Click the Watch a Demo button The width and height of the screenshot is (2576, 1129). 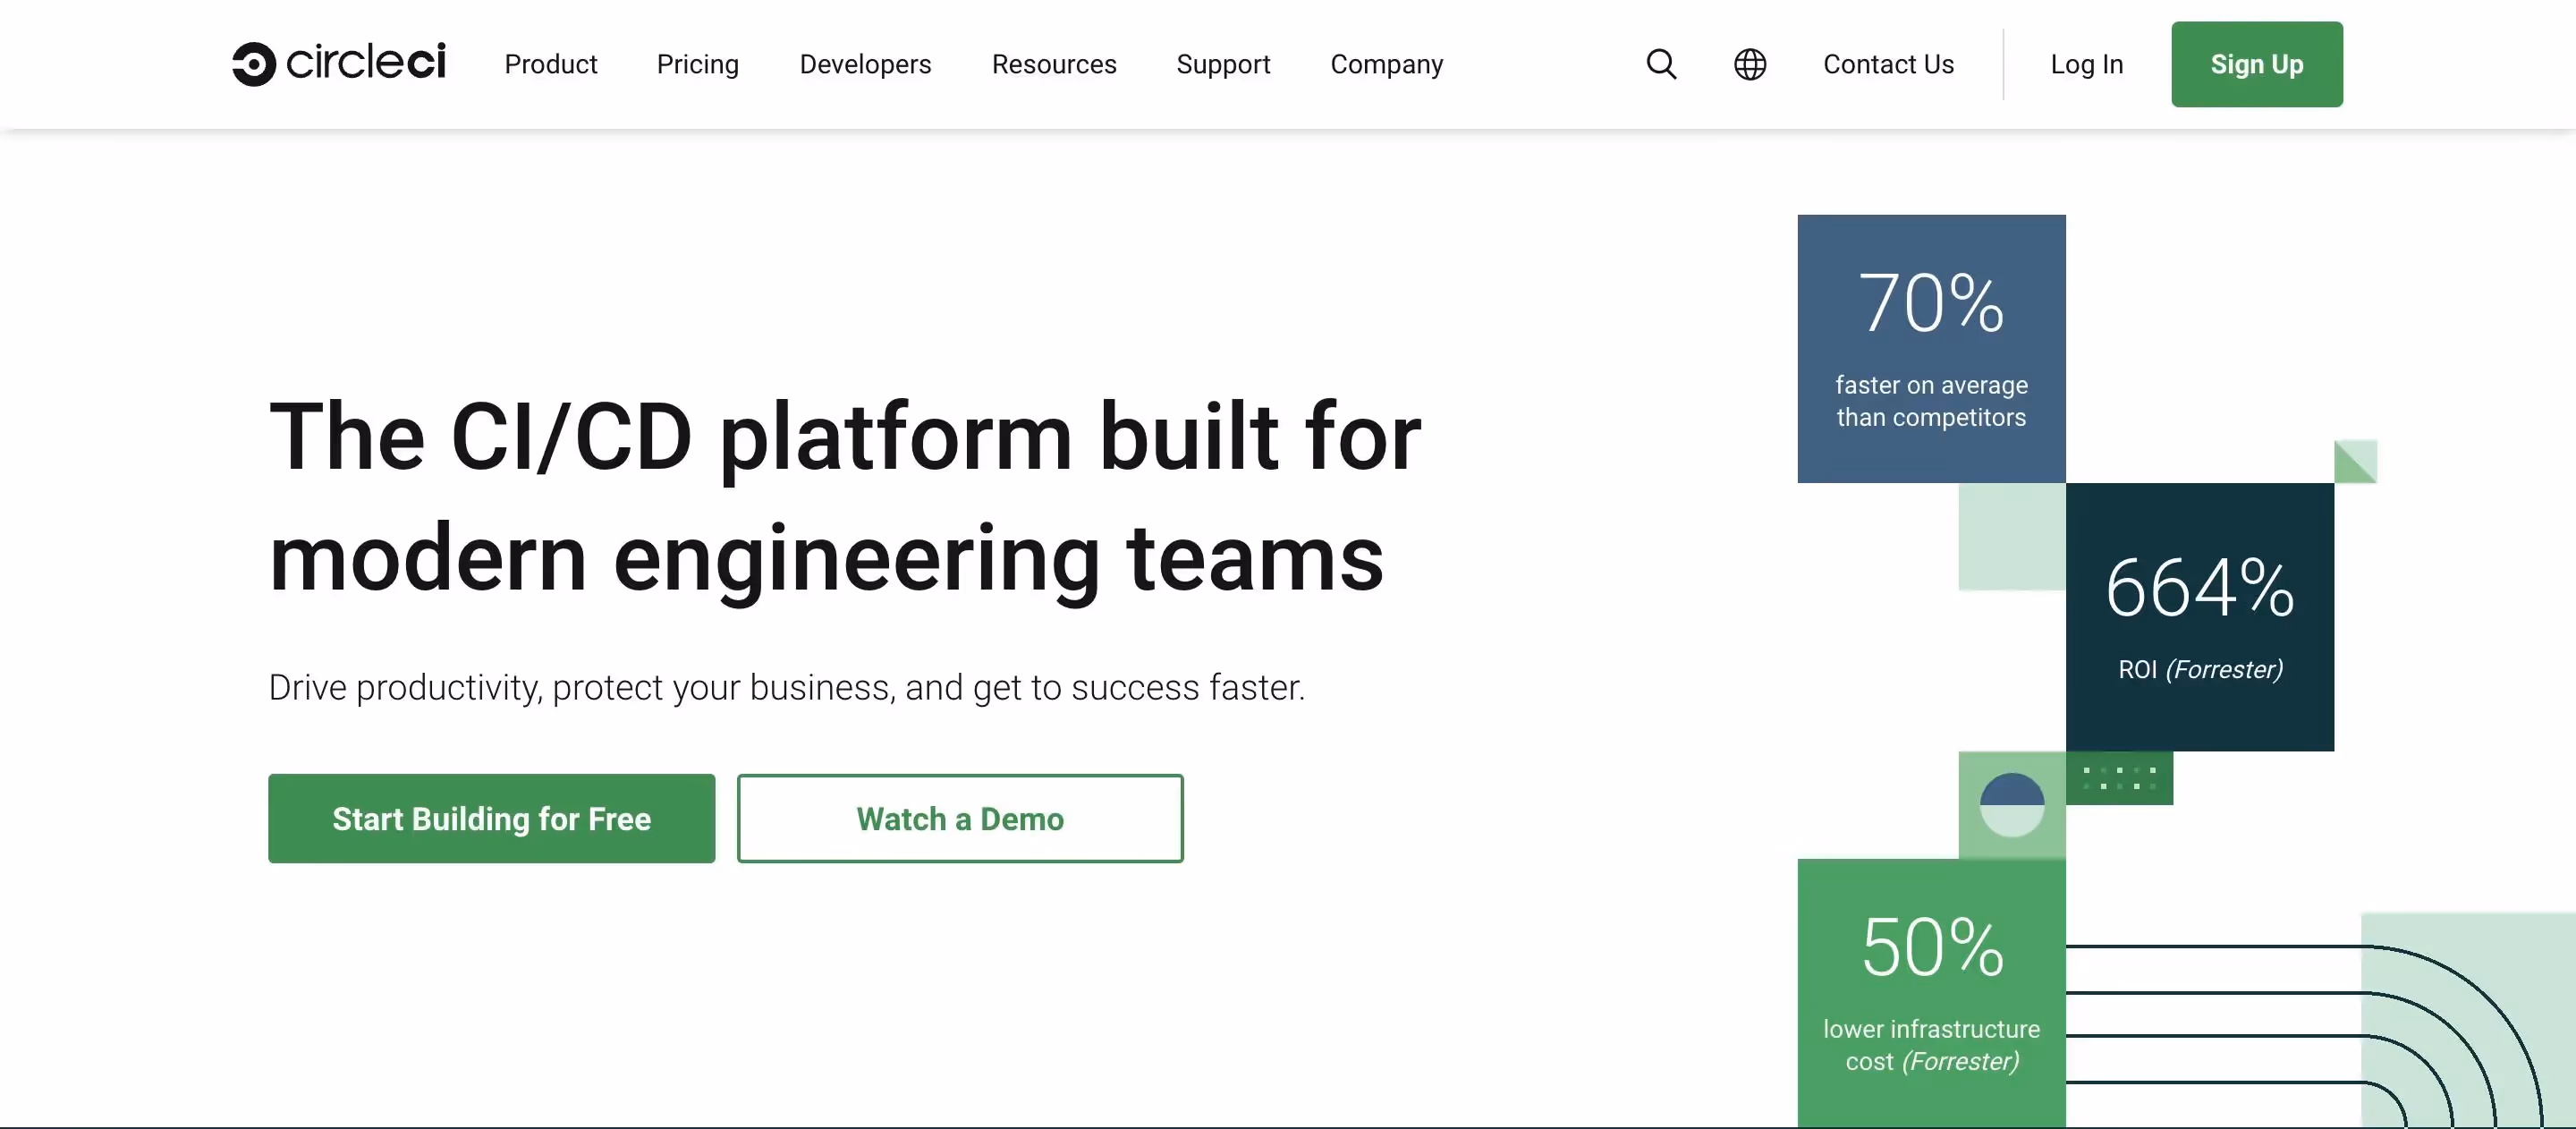point(959,818)
